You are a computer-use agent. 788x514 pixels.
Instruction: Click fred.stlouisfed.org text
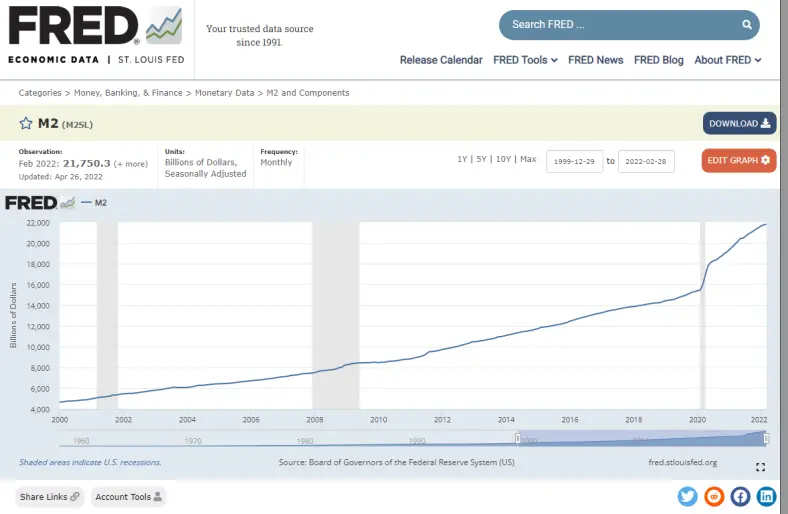682,462
